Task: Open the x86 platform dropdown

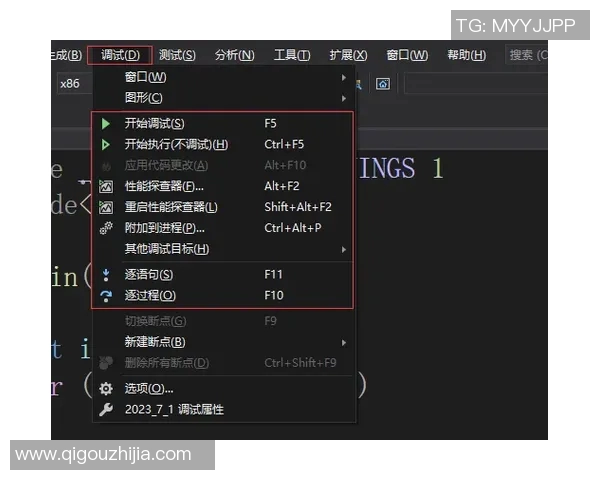Action: pyautogui.click(x=75, y=83)
